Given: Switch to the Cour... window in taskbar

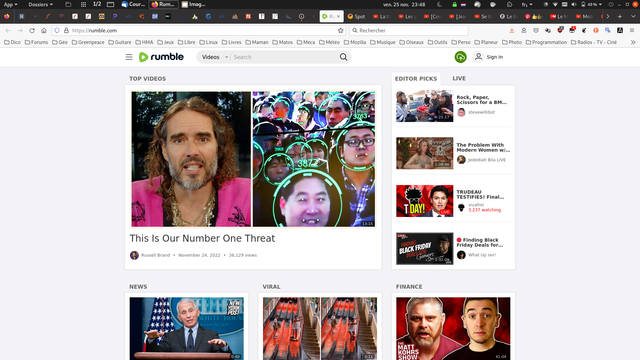Looking at the screenshot, I should click(133, 4).
